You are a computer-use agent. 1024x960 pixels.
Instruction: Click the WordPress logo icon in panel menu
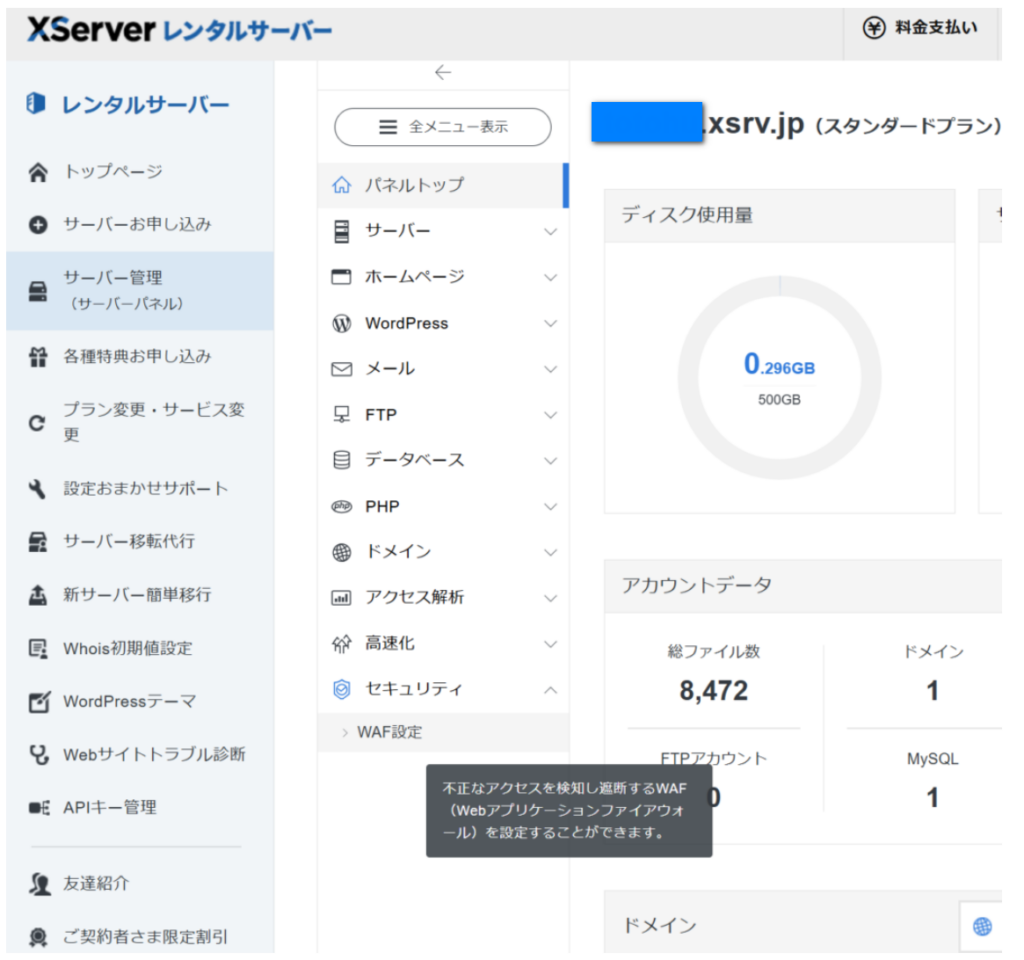342,323
